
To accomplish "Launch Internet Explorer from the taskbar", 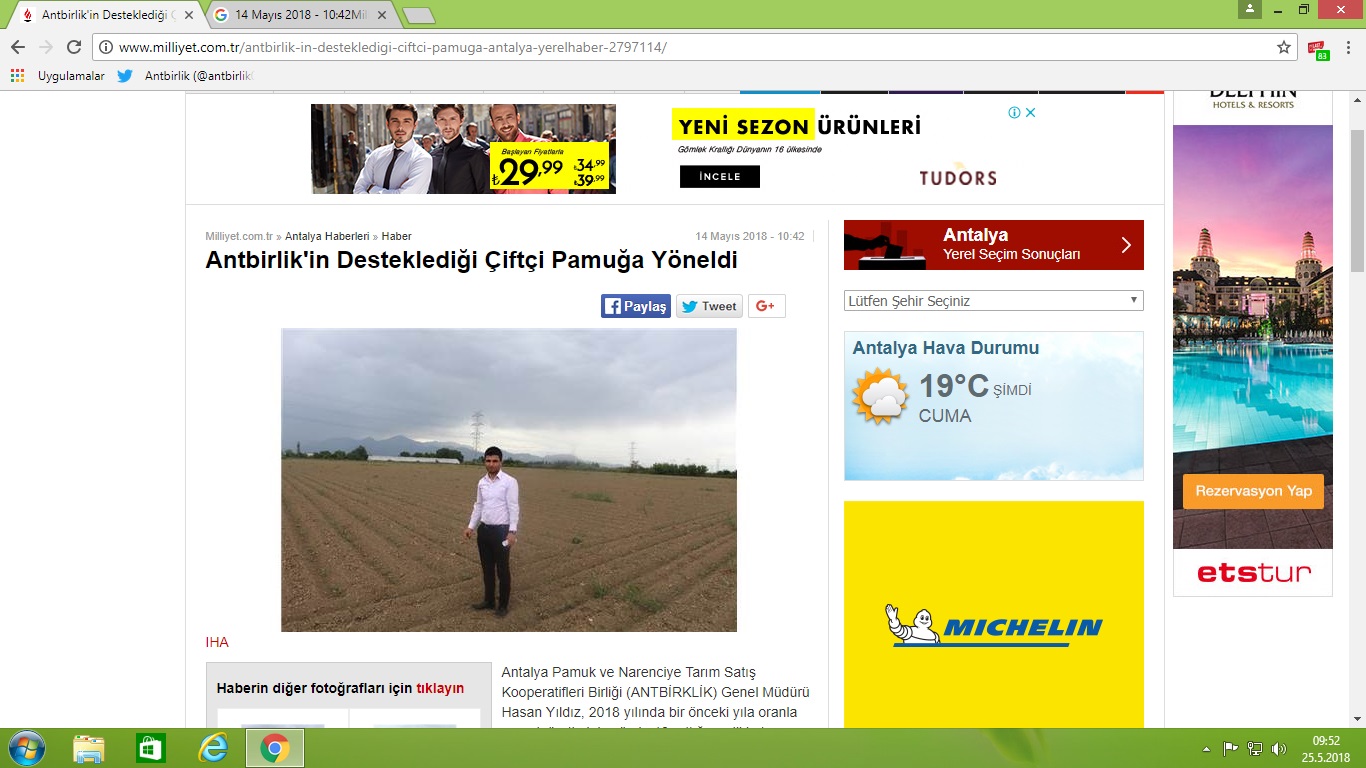I will point(213,748).
